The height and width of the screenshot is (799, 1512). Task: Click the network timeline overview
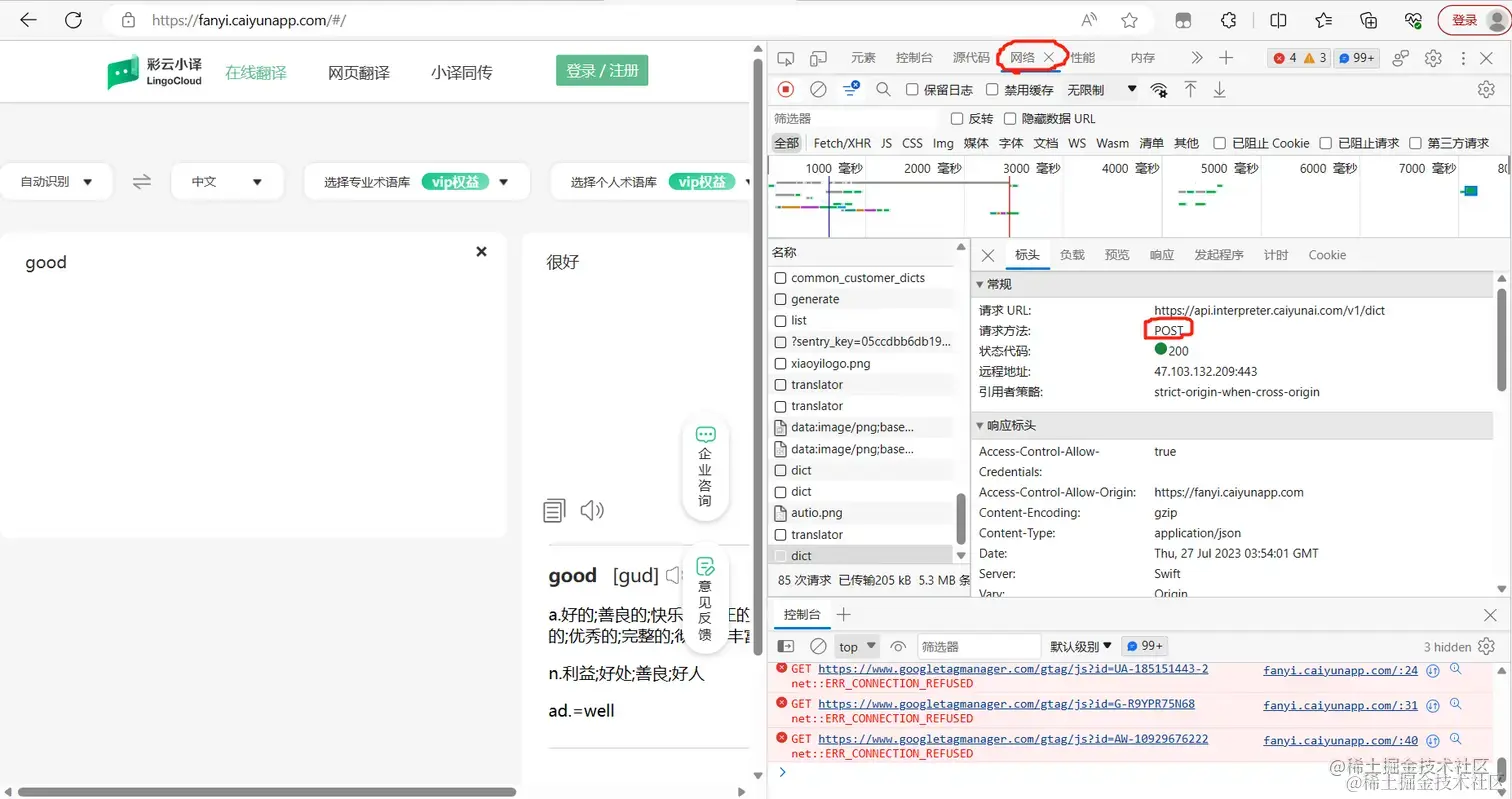(x=1140, y=195)
